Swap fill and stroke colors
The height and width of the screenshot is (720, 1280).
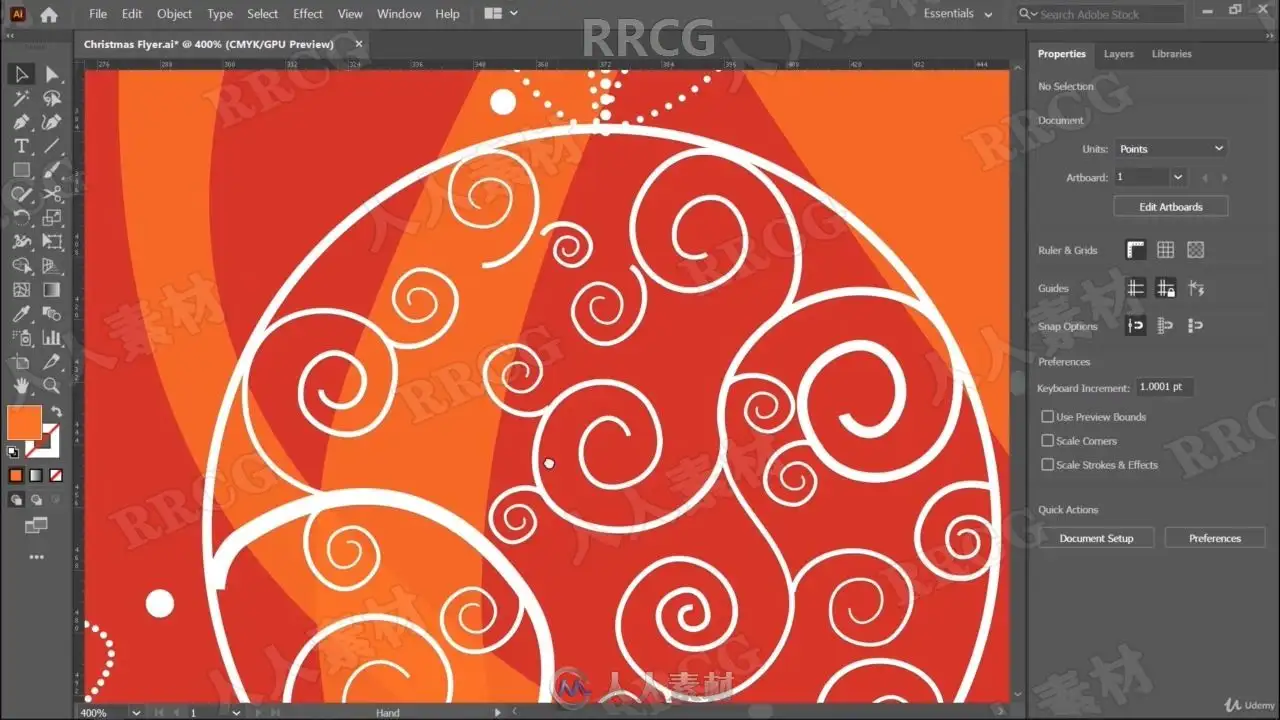pos(57,411)
